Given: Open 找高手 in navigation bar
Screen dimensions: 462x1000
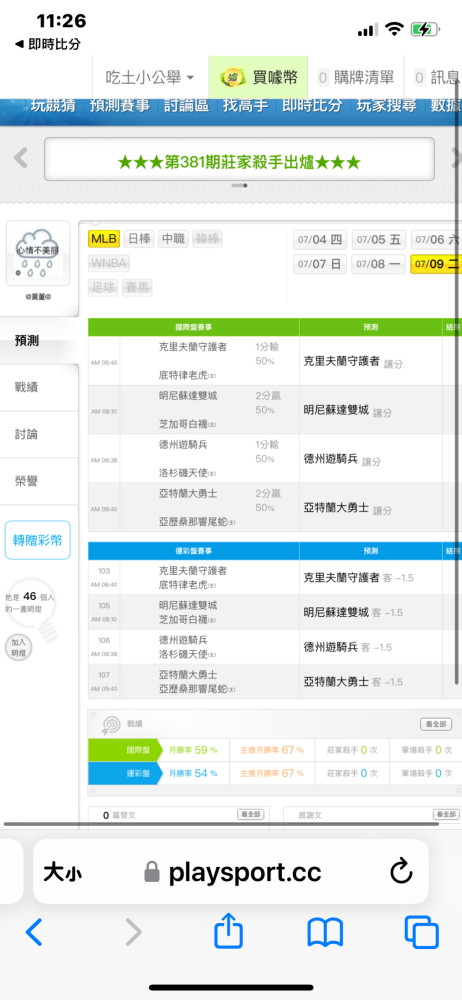Looking at the screenshot, I should pyautogui.click(x=246, y=105).
